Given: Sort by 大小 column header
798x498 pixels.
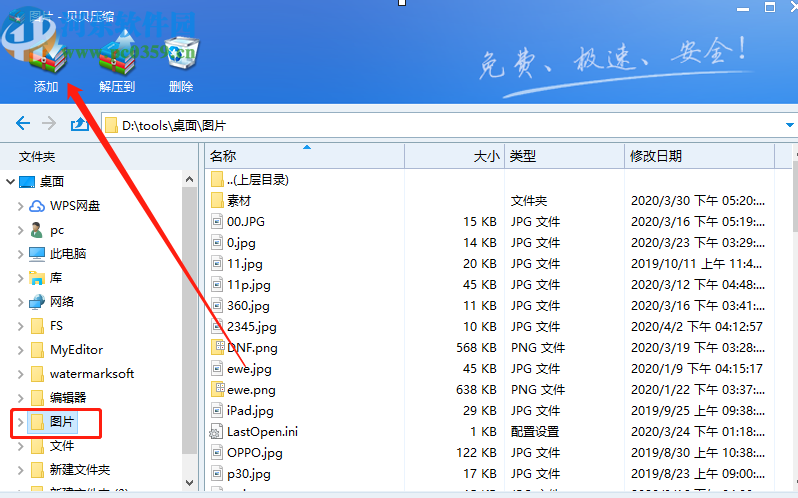Looking at the screenshot, I should click(x=454, y=156).
